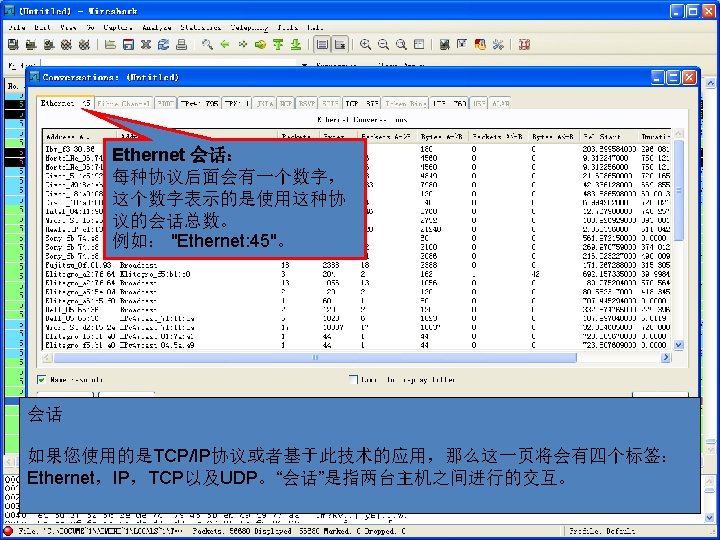This screenshot has width=720, height=540.
Task: Select the Elitegro_55:b1:c0 conversation row
Action: 358,274
